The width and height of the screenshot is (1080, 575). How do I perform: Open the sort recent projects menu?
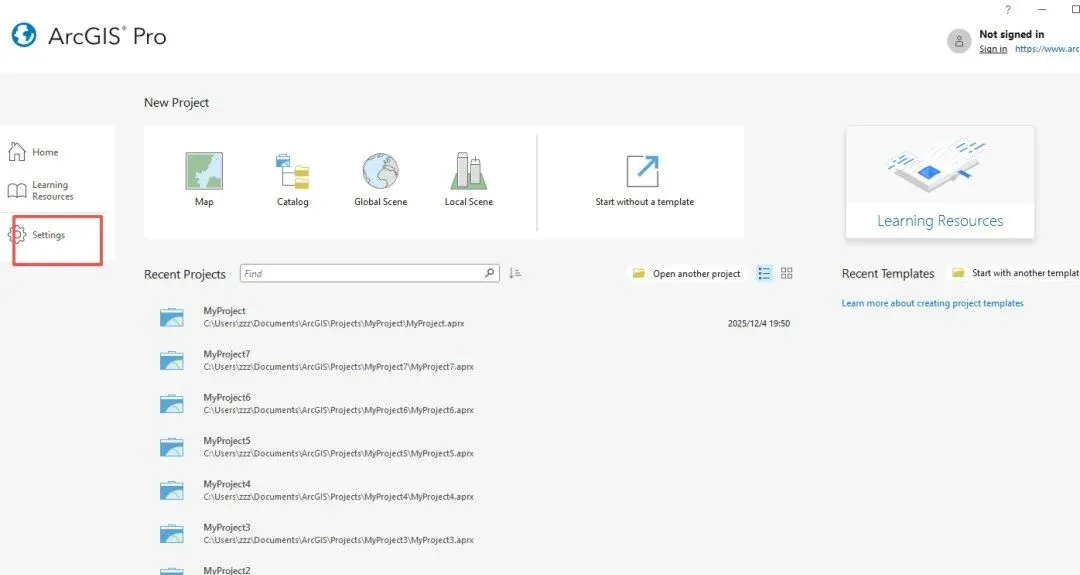click(x=515, y=273)
